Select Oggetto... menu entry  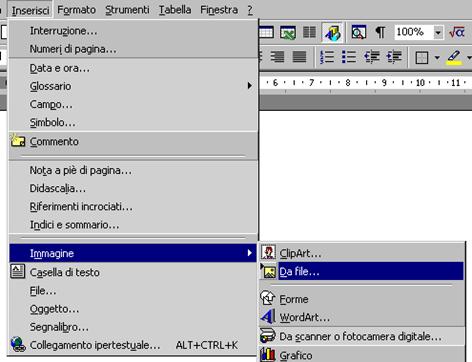click(133, 309)
